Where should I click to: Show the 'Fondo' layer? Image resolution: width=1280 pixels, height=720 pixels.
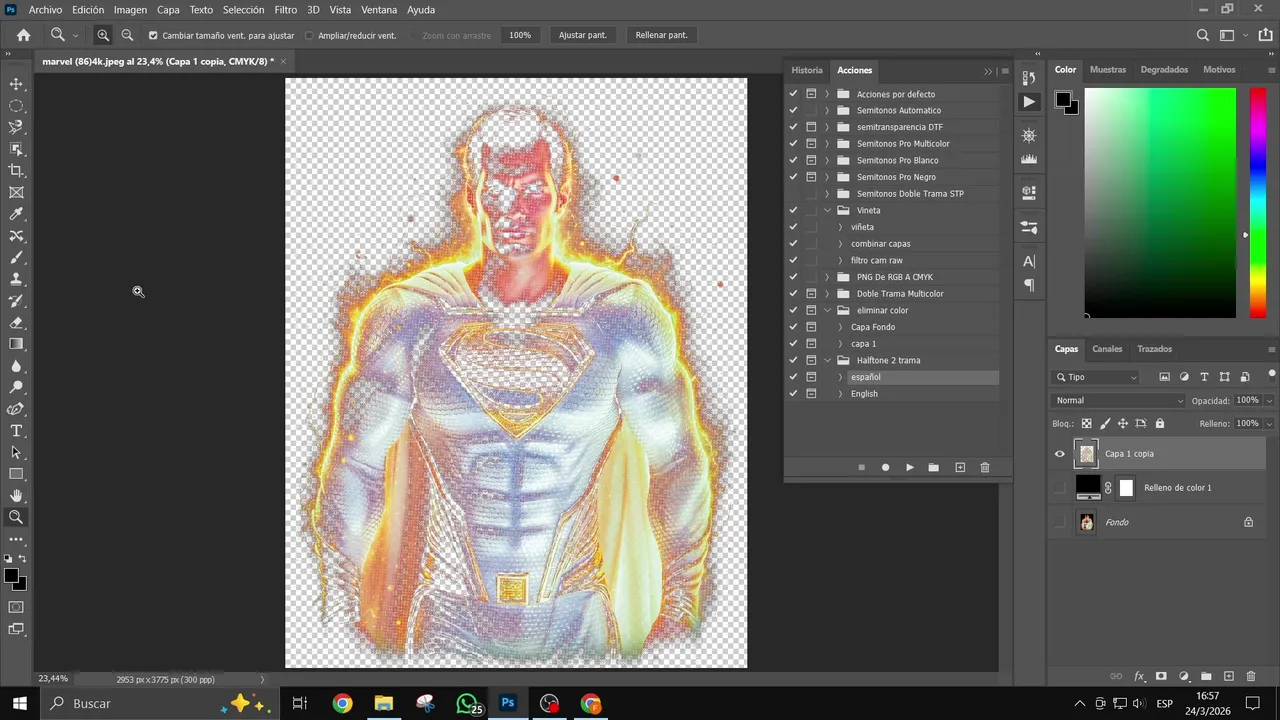click(1060, 522)
